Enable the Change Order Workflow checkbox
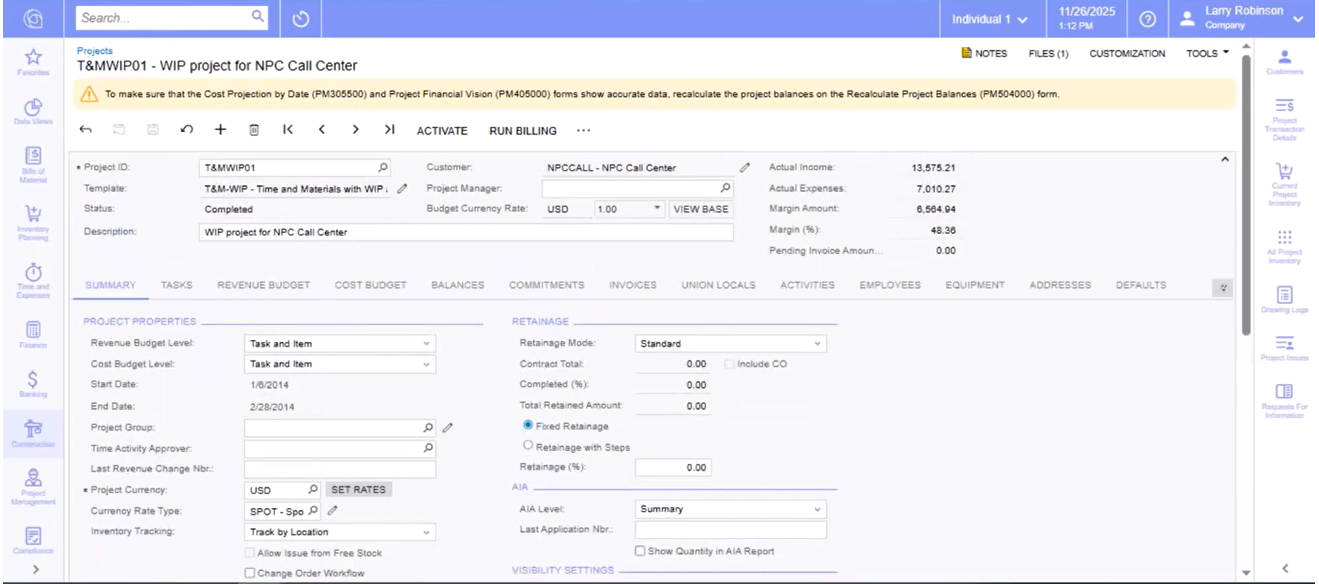This screenshot has width=1319, height=584. click(250, 573)
